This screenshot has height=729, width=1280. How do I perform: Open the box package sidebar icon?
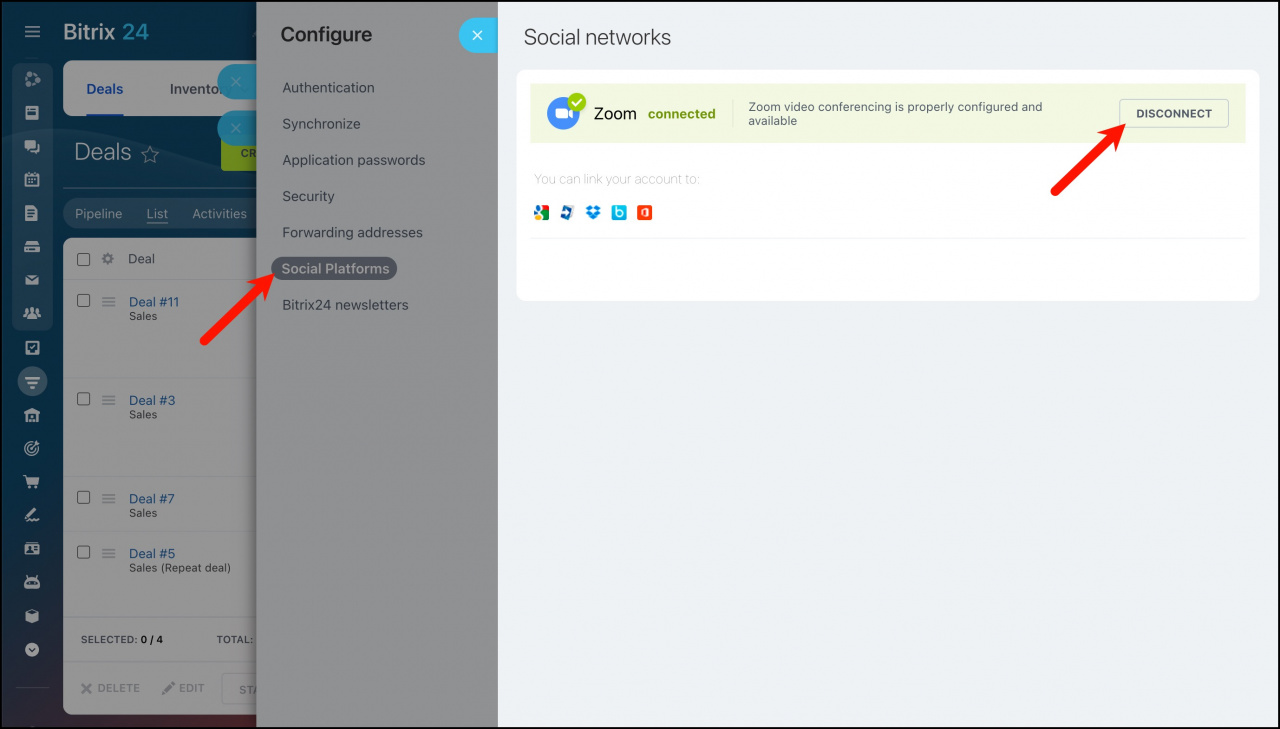pos(32,616)
